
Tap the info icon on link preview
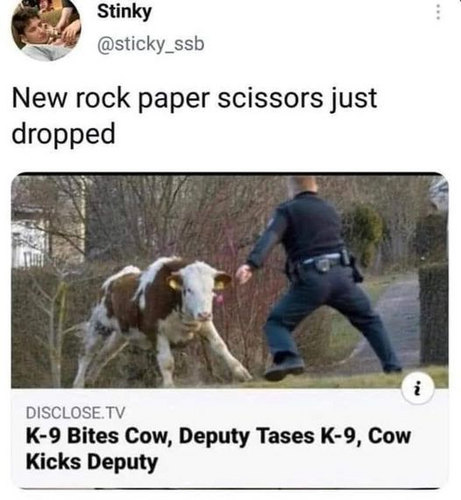418,389
